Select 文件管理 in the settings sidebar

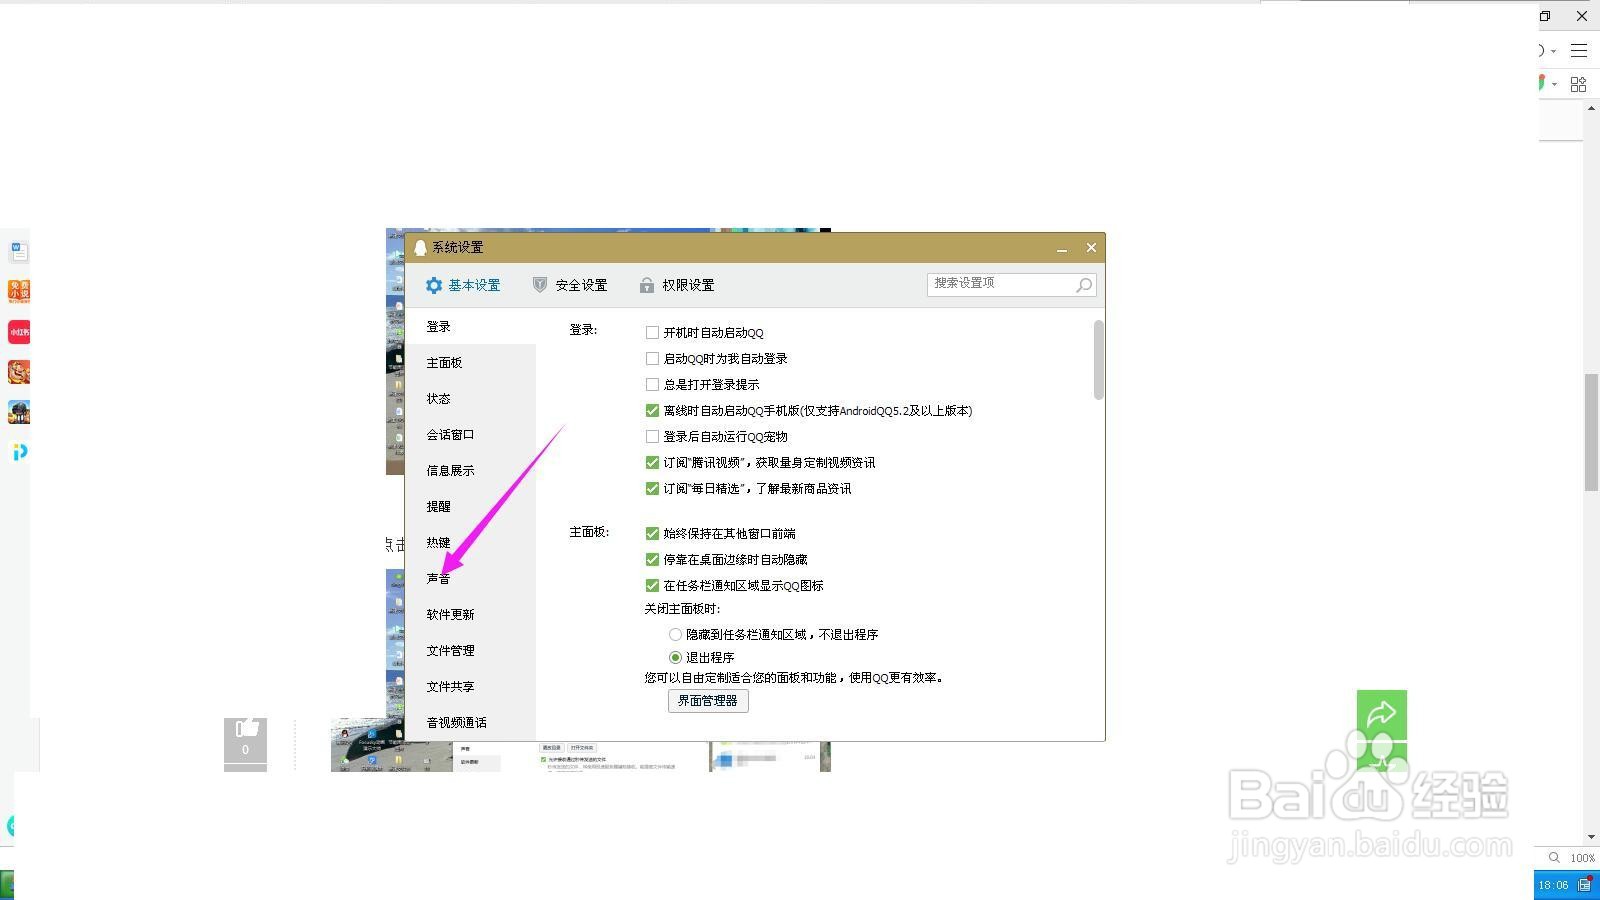(470, 651)
